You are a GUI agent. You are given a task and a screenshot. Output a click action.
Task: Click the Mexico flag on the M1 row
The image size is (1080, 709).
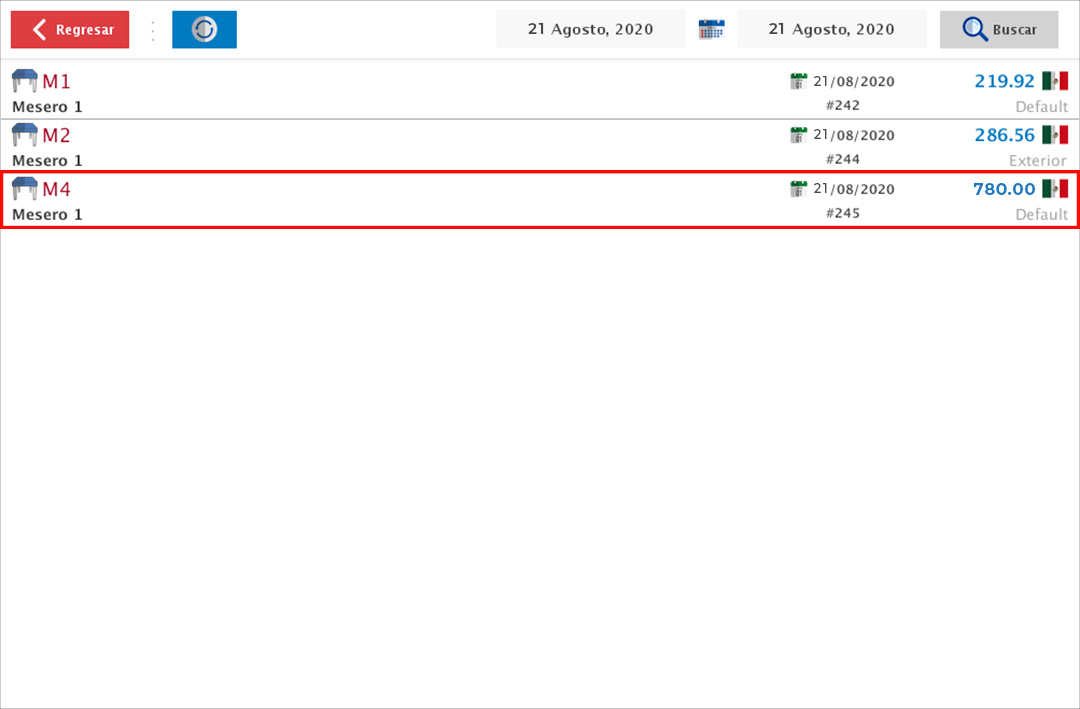pyautogui.click(x=1054, y=81)
